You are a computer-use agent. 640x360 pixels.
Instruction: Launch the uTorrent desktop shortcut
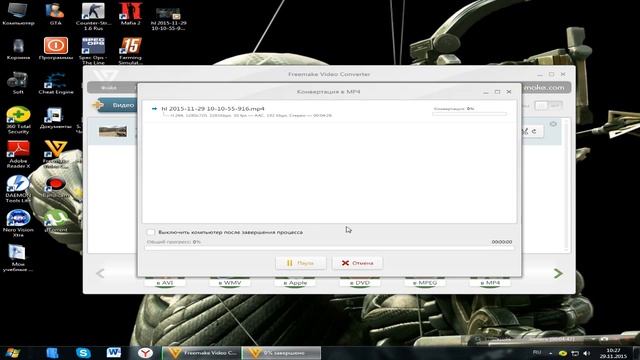coord(56,221)
